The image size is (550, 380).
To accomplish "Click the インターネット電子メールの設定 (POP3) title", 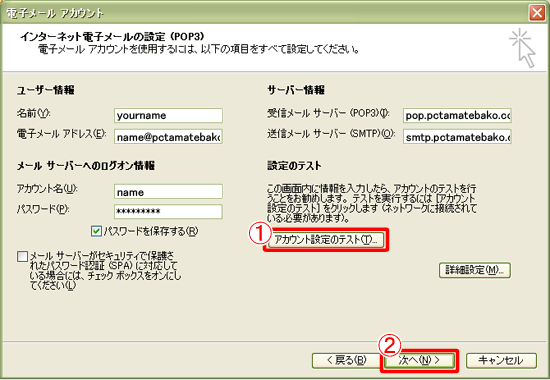I will click(112, 36).
